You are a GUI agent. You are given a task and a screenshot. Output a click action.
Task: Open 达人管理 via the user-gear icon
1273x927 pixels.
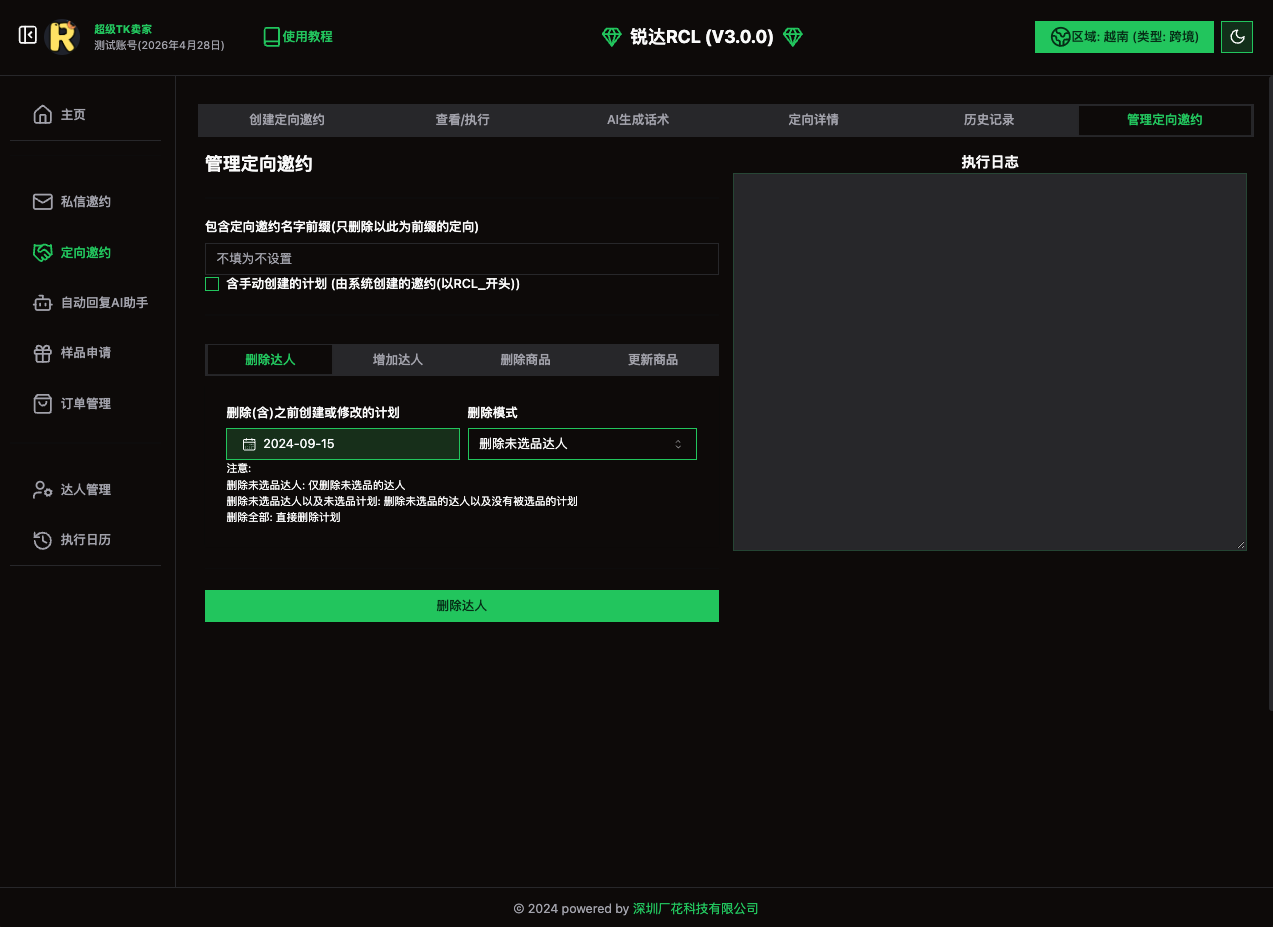click(x=42, y=490)
